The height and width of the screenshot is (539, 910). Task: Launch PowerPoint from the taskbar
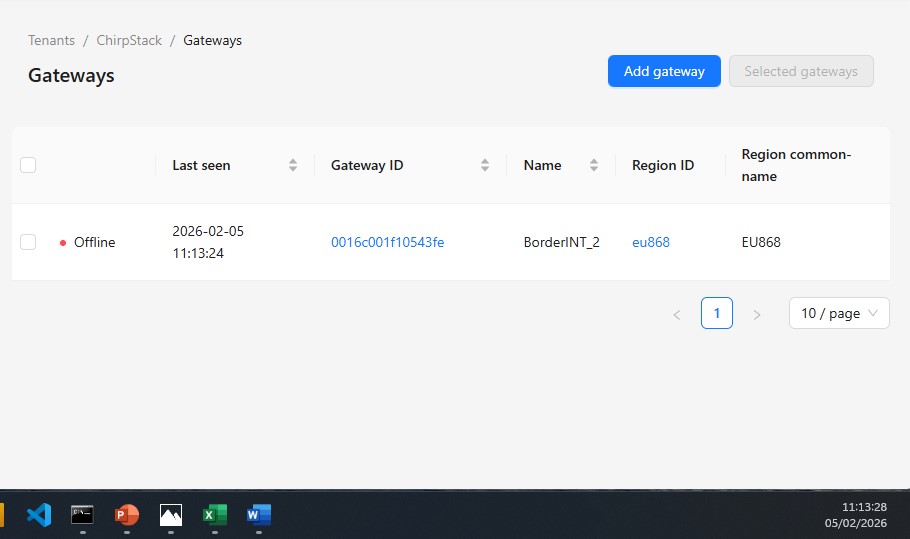(x=127, y=515)
